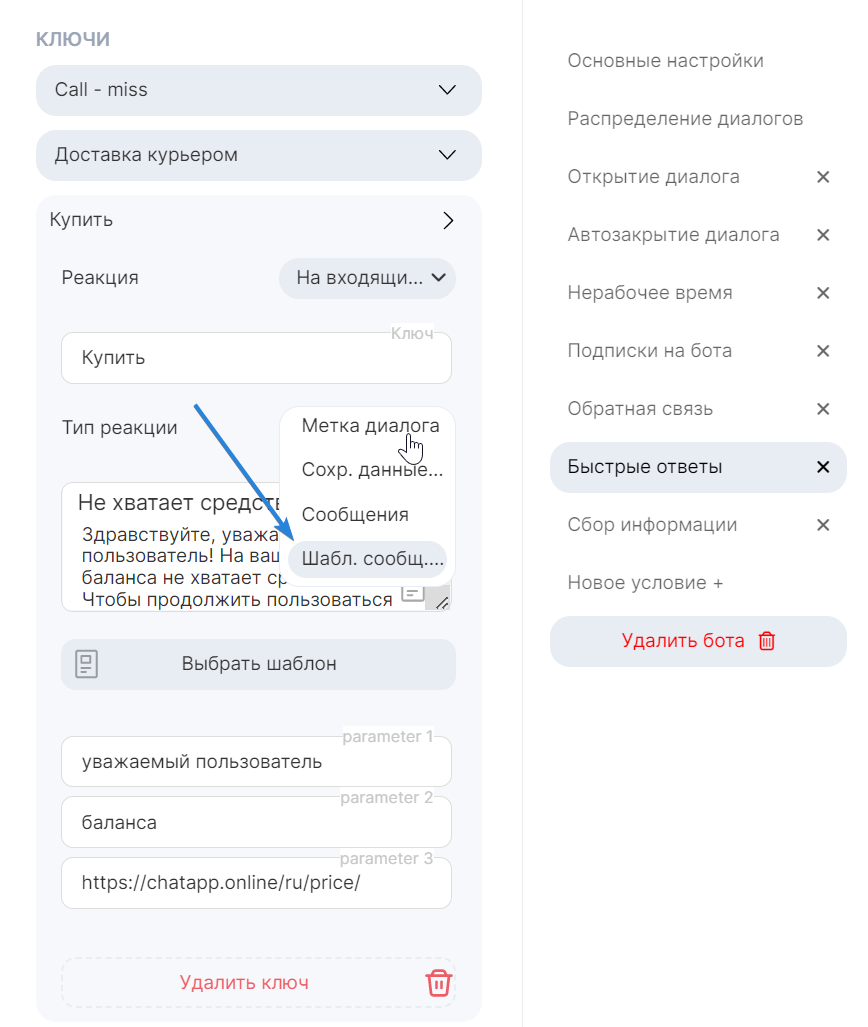868x1027 pixels.
Task: Click the X next to Обратная связь
Action: point(823,409)
